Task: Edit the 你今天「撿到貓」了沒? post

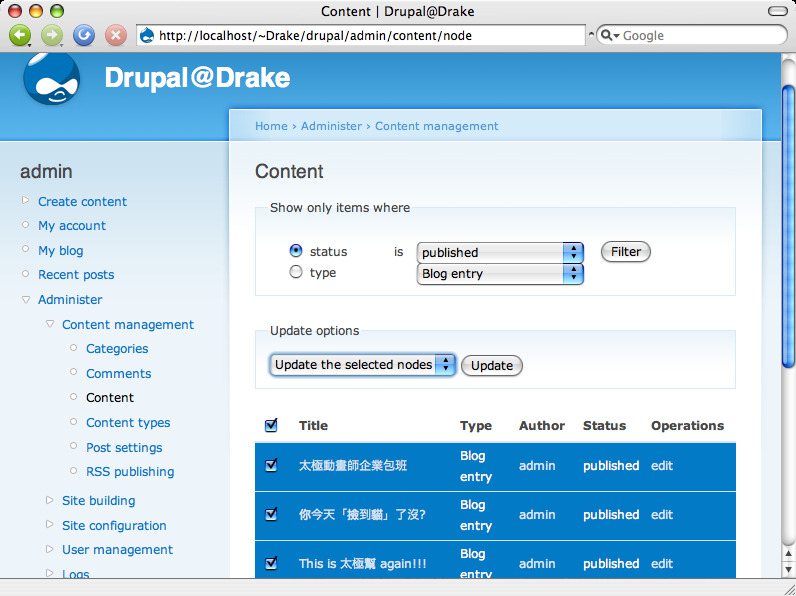Action: pyautogui.click(x=662, y=514)
